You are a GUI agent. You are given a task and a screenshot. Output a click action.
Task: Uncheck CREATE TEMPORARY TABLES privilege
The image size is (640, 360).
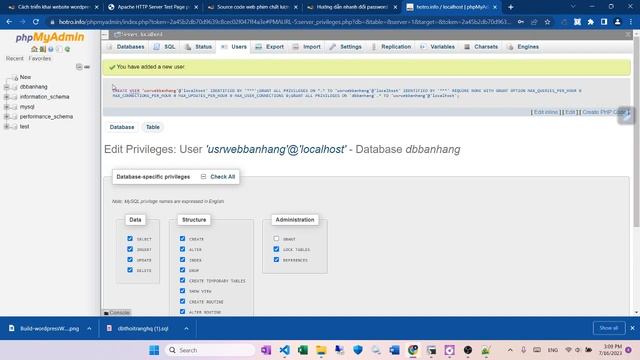[x=182, y=280]
